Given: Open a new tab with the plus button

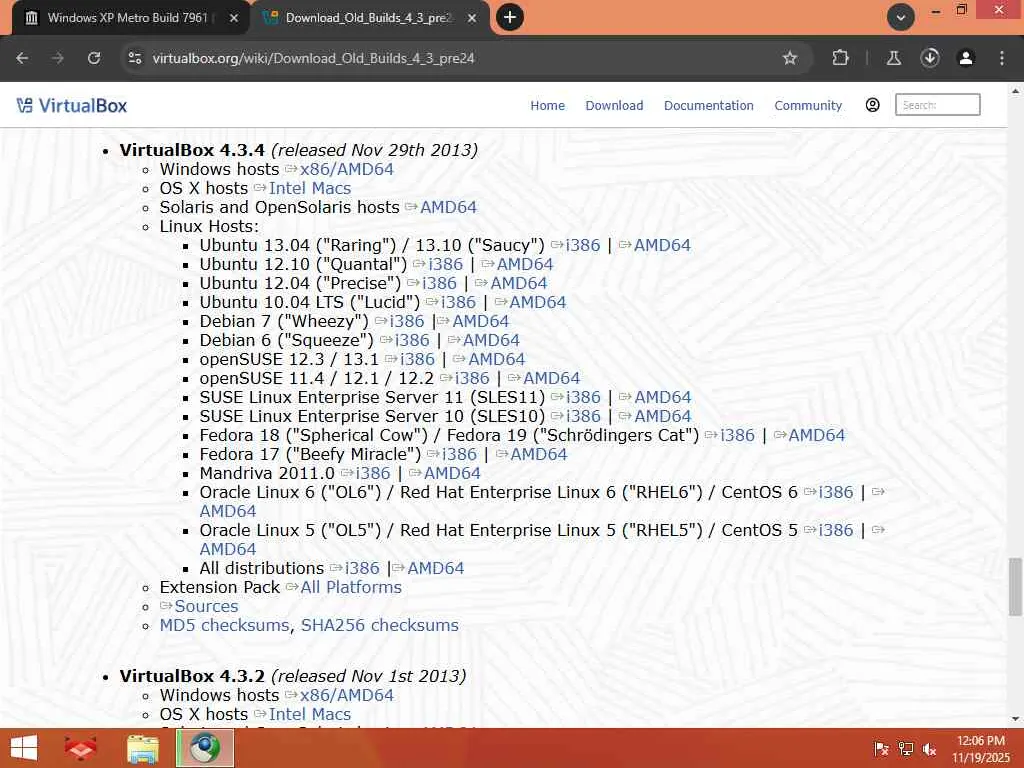Looking at the screenshot, I should [510, 17].
